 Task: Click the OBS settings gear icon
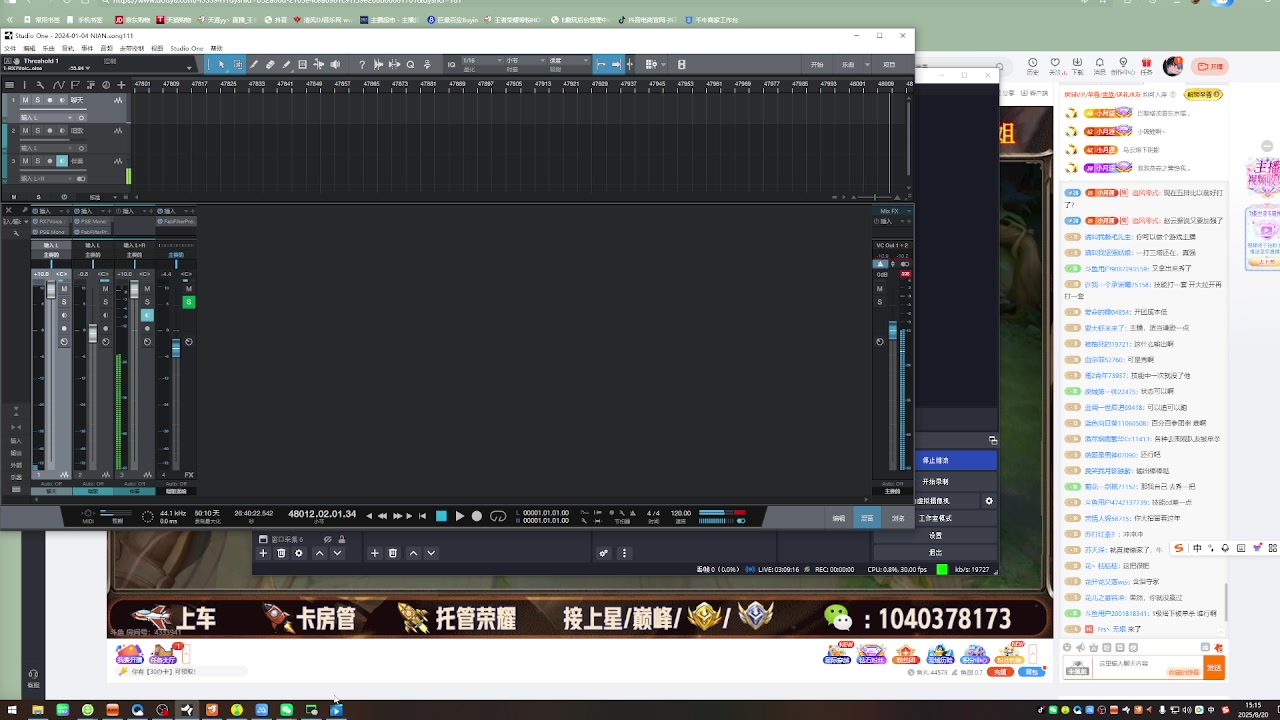pos(989,500)
